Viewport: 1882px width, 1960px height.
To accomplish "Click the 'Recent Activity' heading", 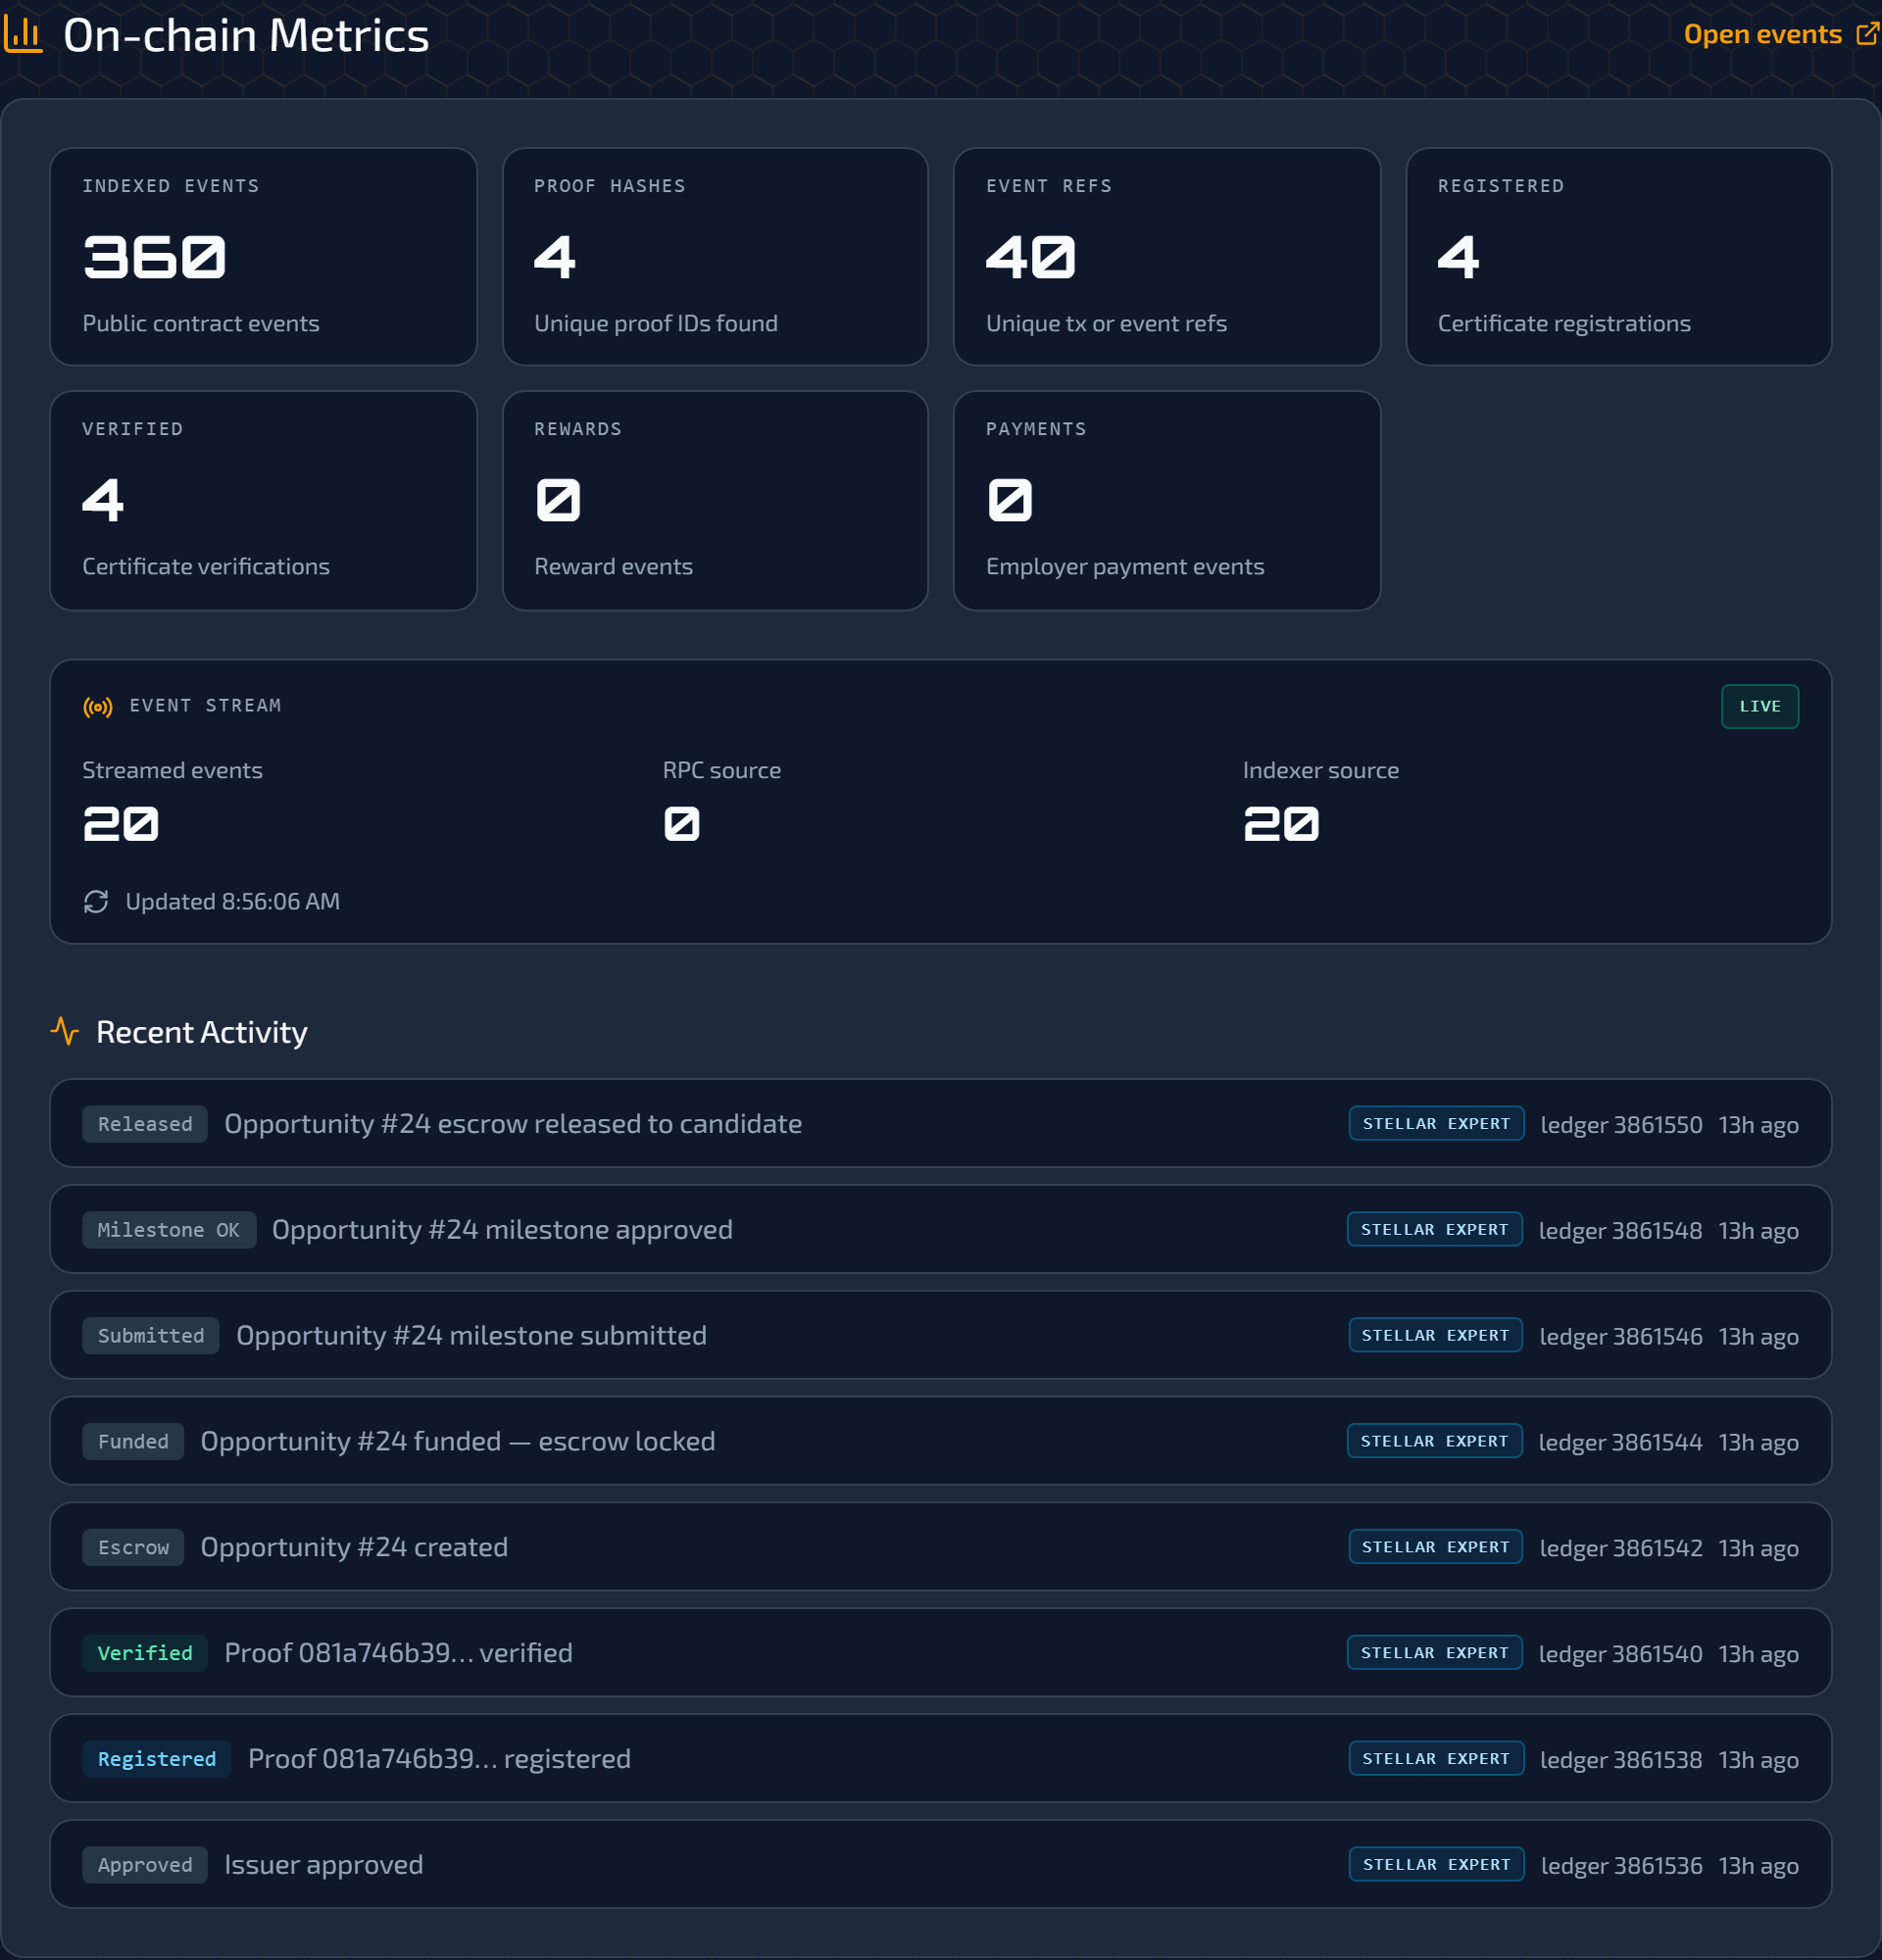I will click(x=201, y=1032).
